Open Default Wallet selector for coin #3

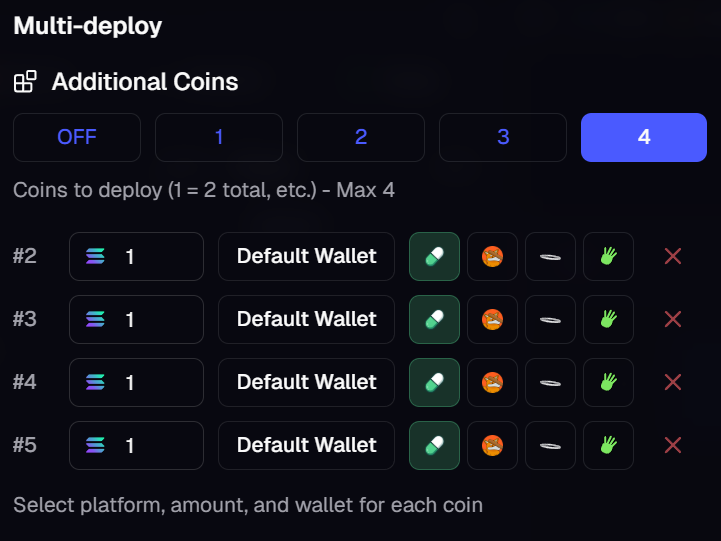[306, 320]
